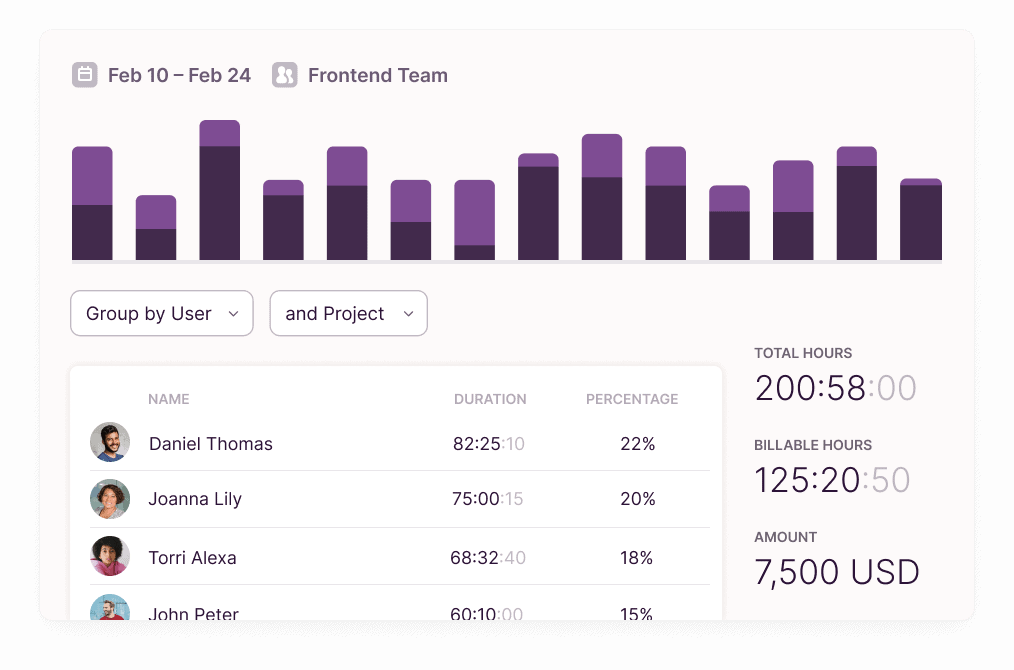
Task: Click the last bar in the chart
Action: coord(921,220)
